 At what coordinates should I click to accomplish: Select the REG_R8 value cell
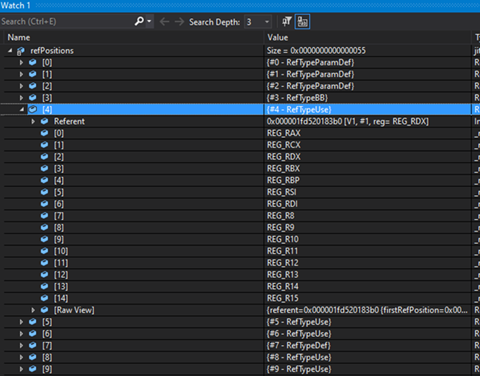(x=281, y=216)
